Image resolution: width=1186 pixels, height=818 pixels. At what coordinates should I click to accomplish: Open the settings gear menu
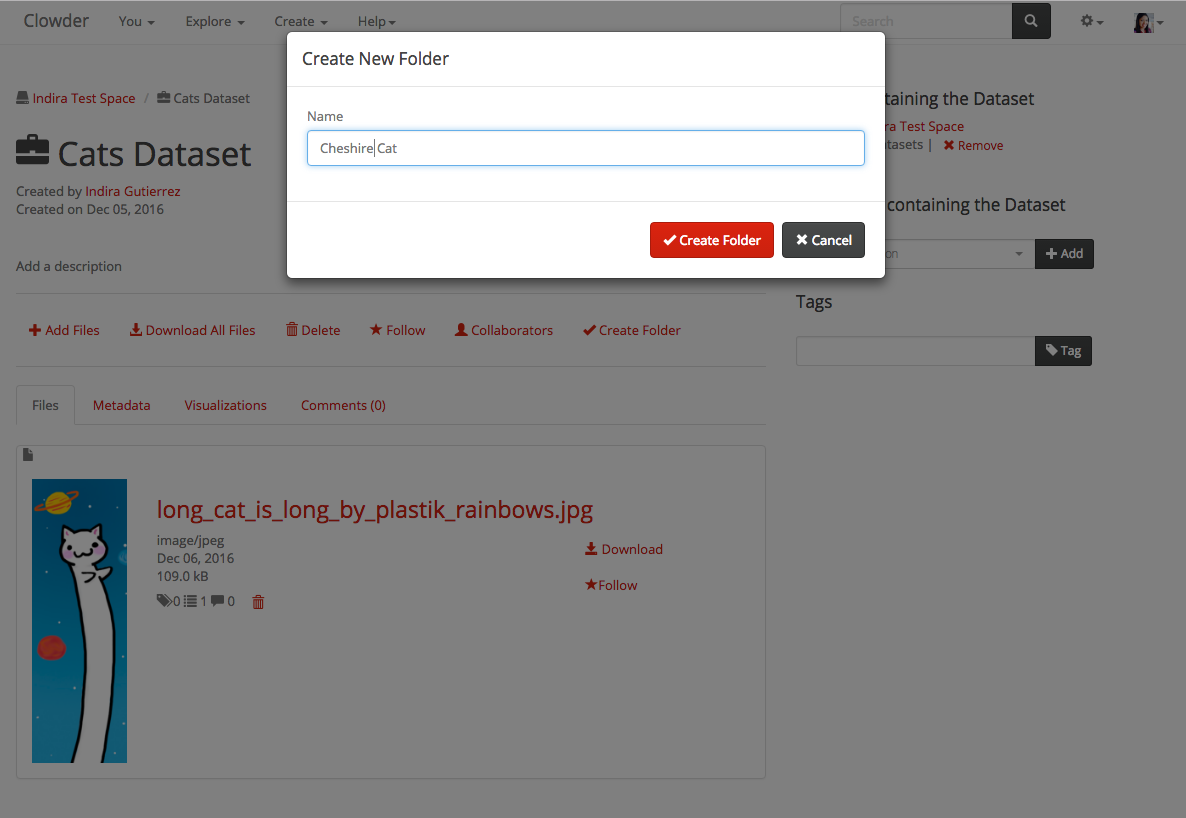click(1091, 21)
